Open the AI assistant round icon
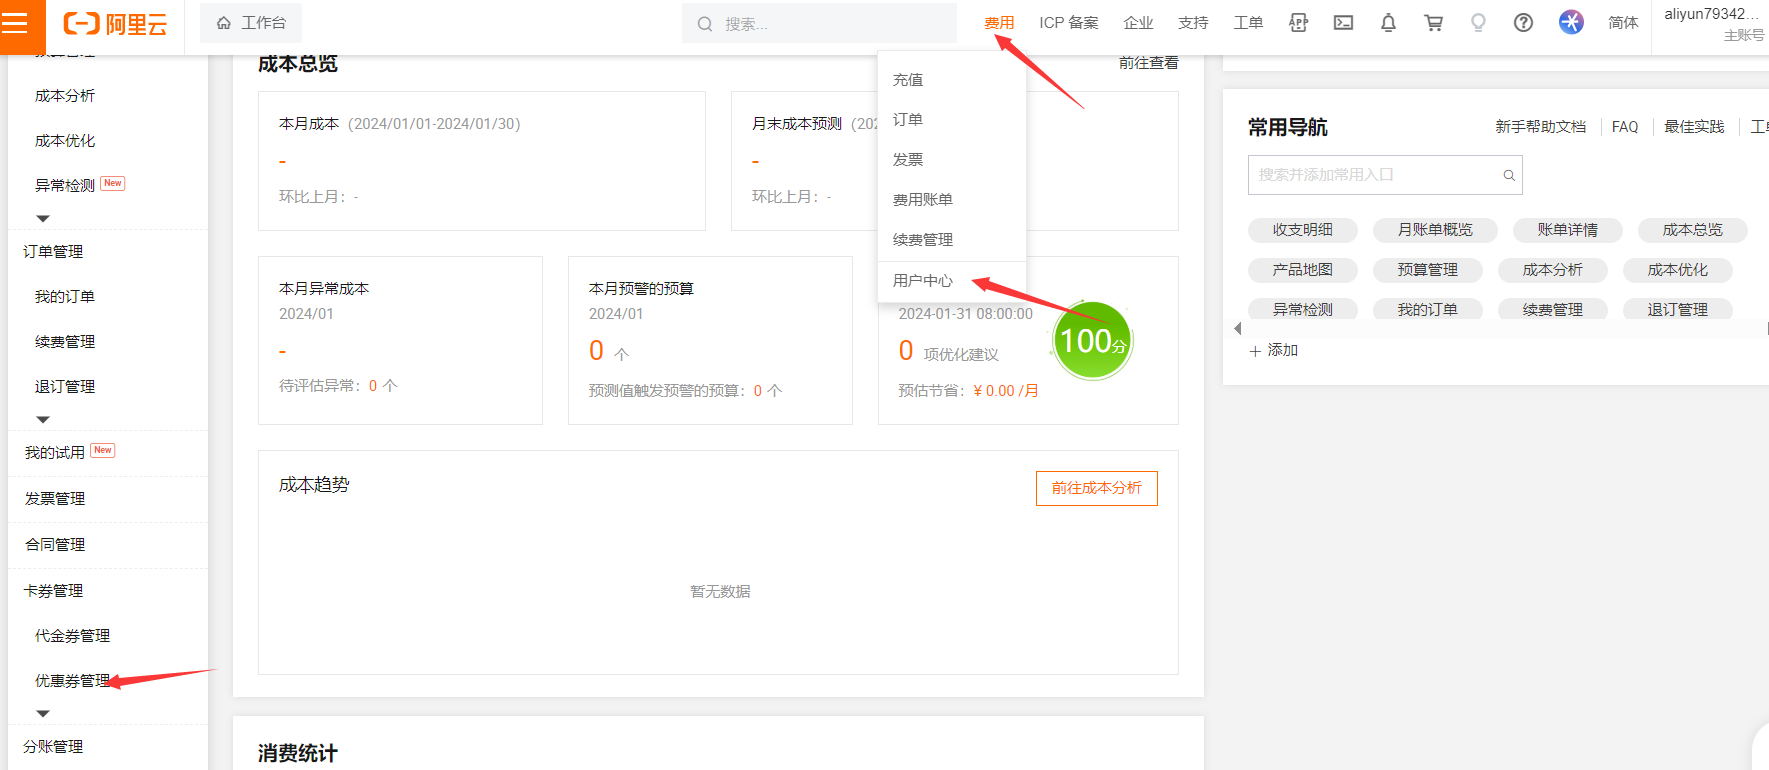This screenshot has height=770, width=1769. point(1571,22)
